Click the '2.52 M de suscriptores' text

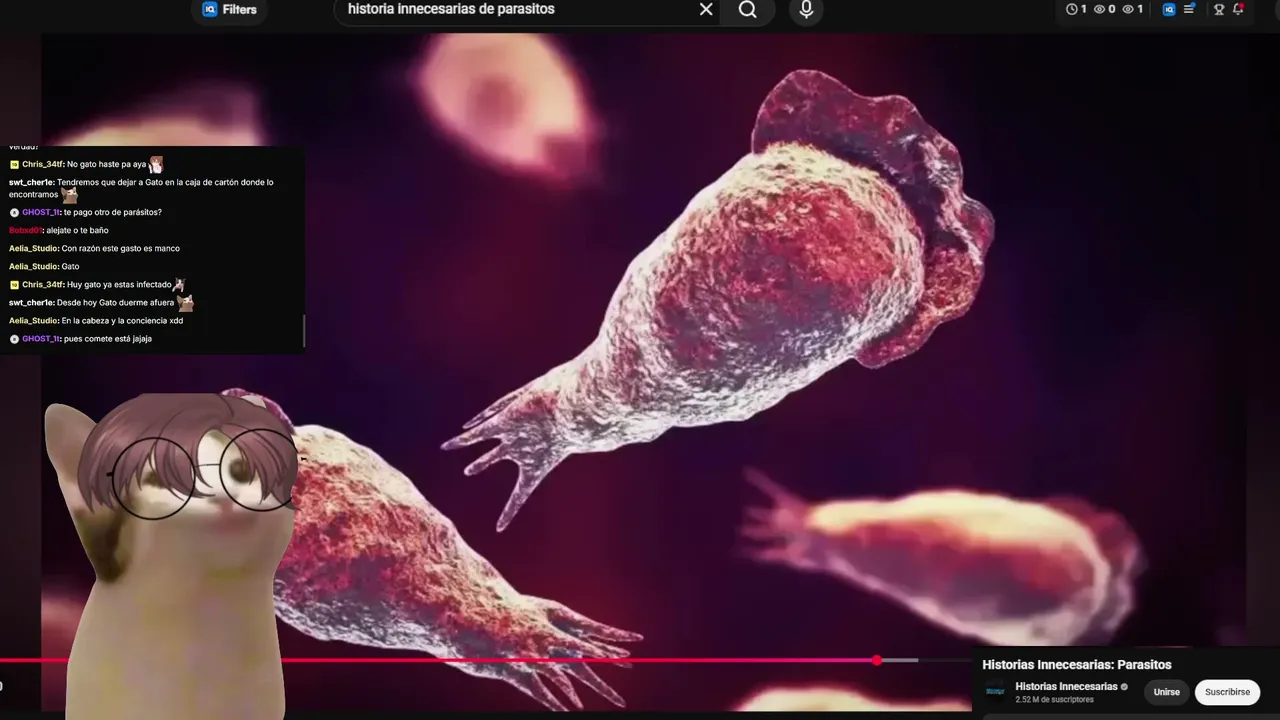point(1054,700)
